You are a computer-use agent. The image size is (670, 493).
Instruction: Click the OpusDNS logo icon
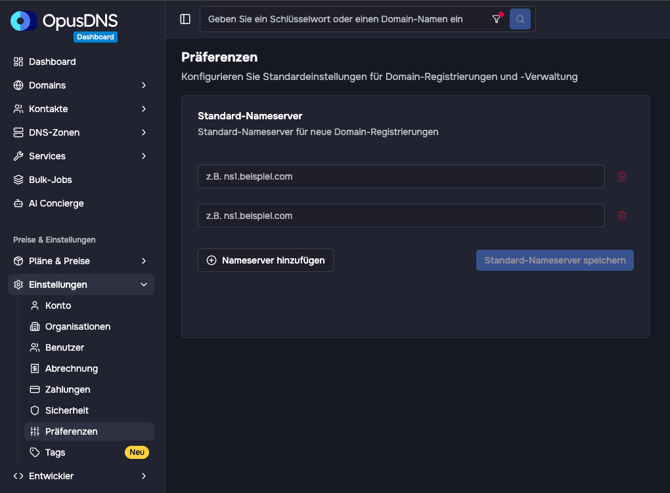tap(23, 21)
